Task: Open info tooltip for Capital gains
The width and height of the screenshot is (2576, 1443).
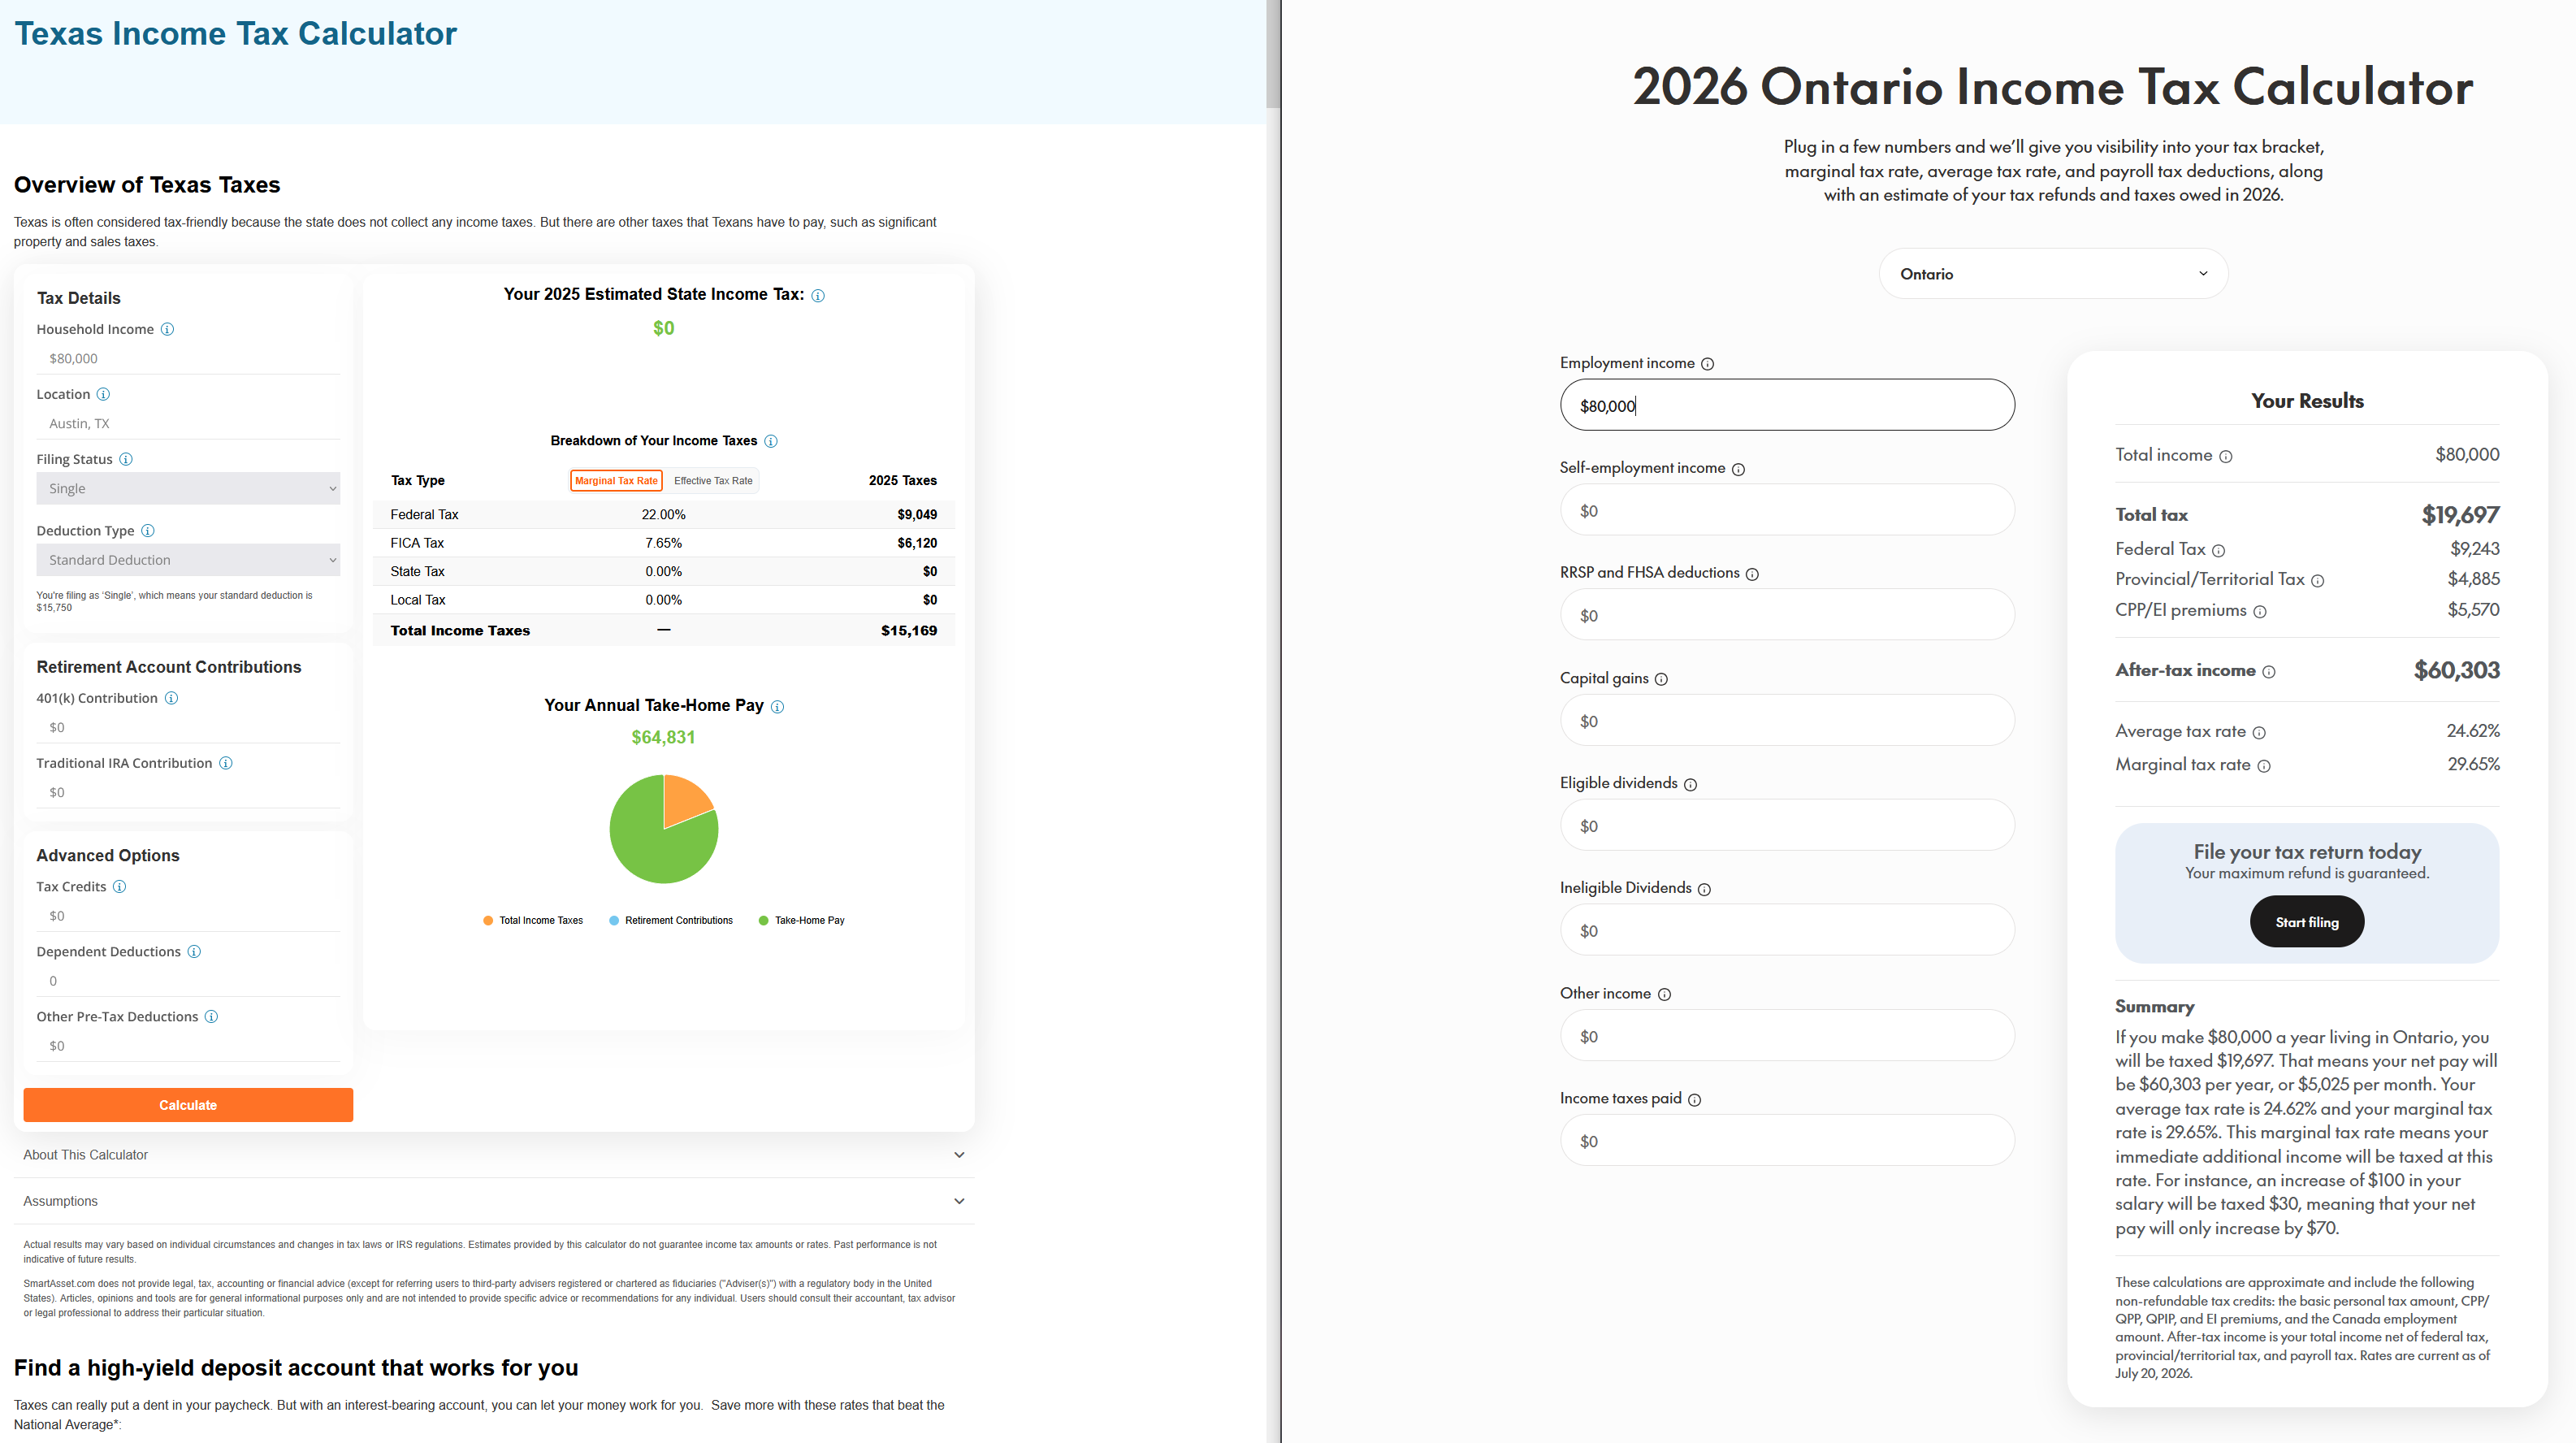Action: tap(1661, 679)
